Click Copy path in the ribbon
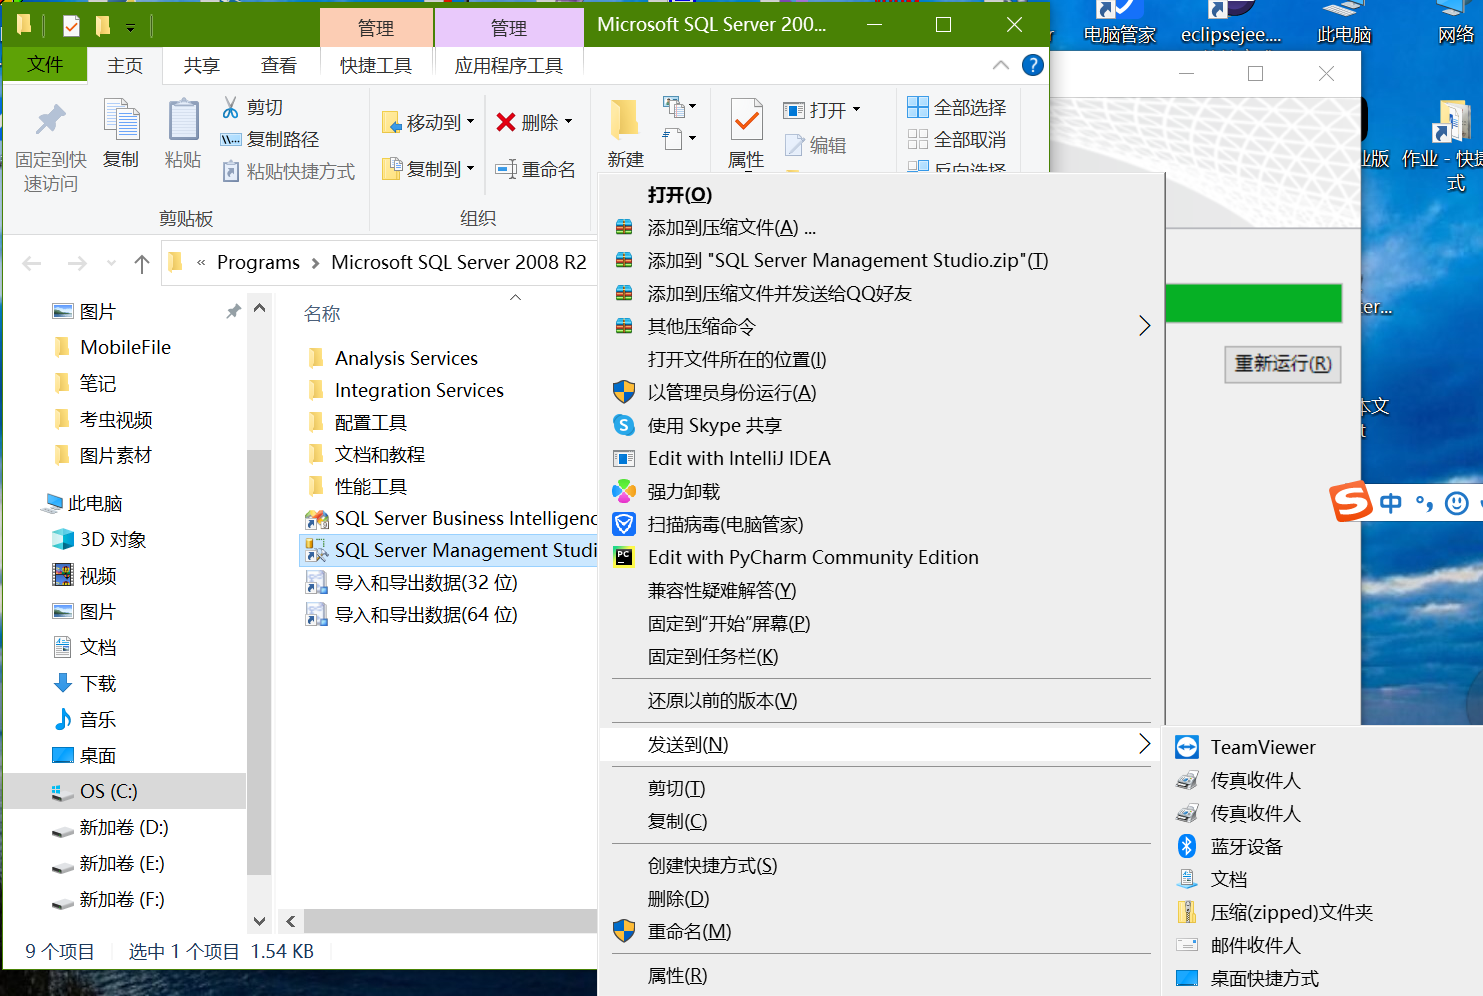 (270, 139)
